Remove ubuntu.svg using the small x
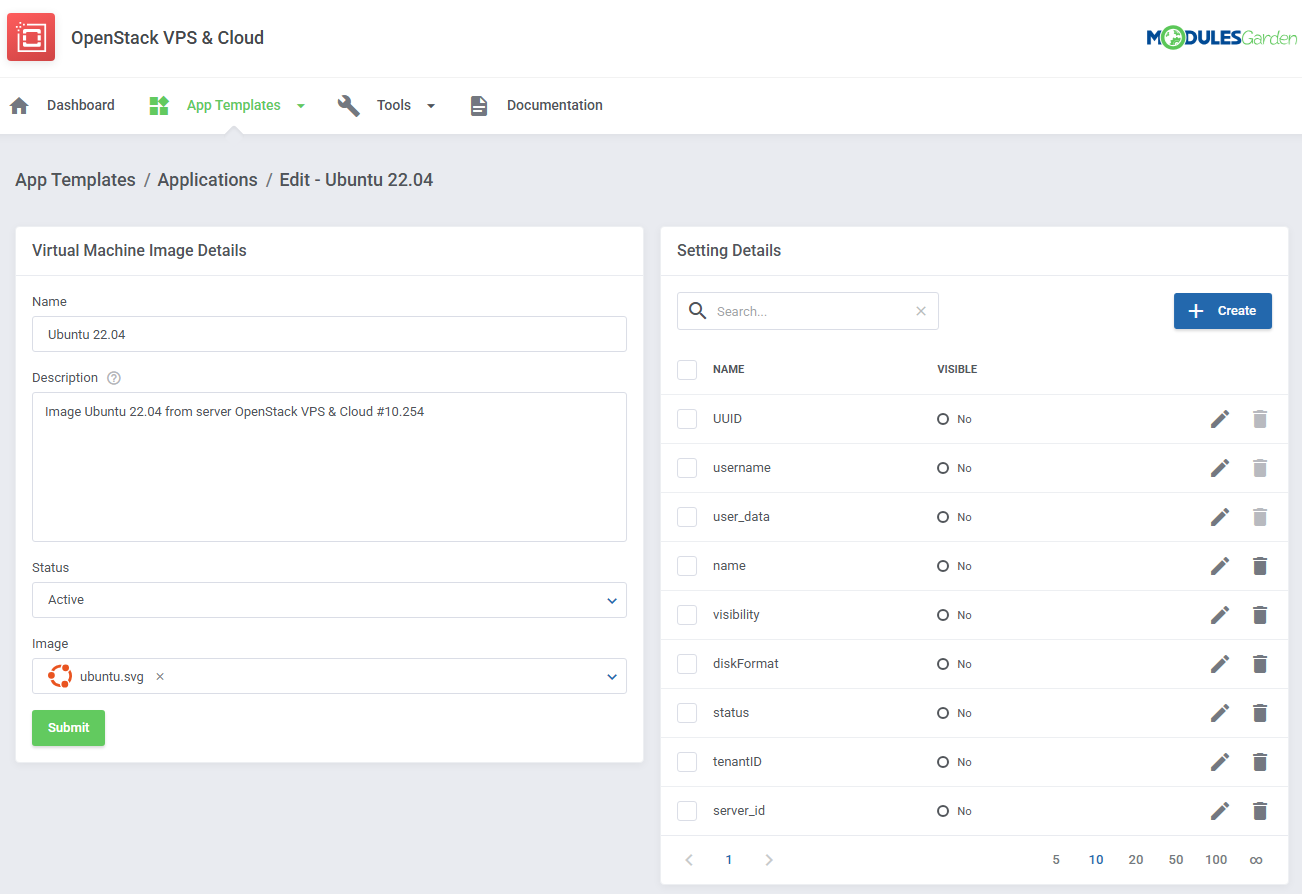This screenshot has height=894, width=1302. coord(160,677)
